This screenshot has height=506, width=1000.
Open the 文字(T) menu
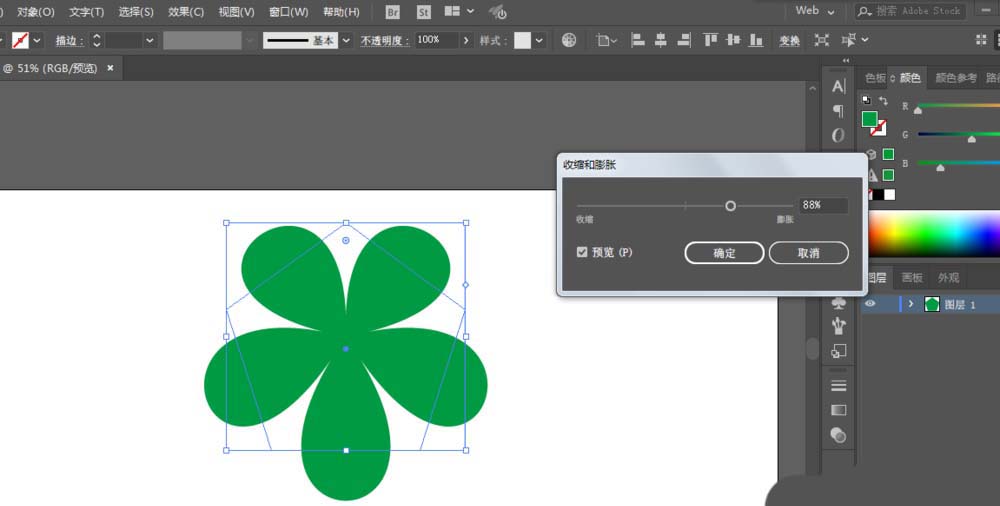click(86, 12)
